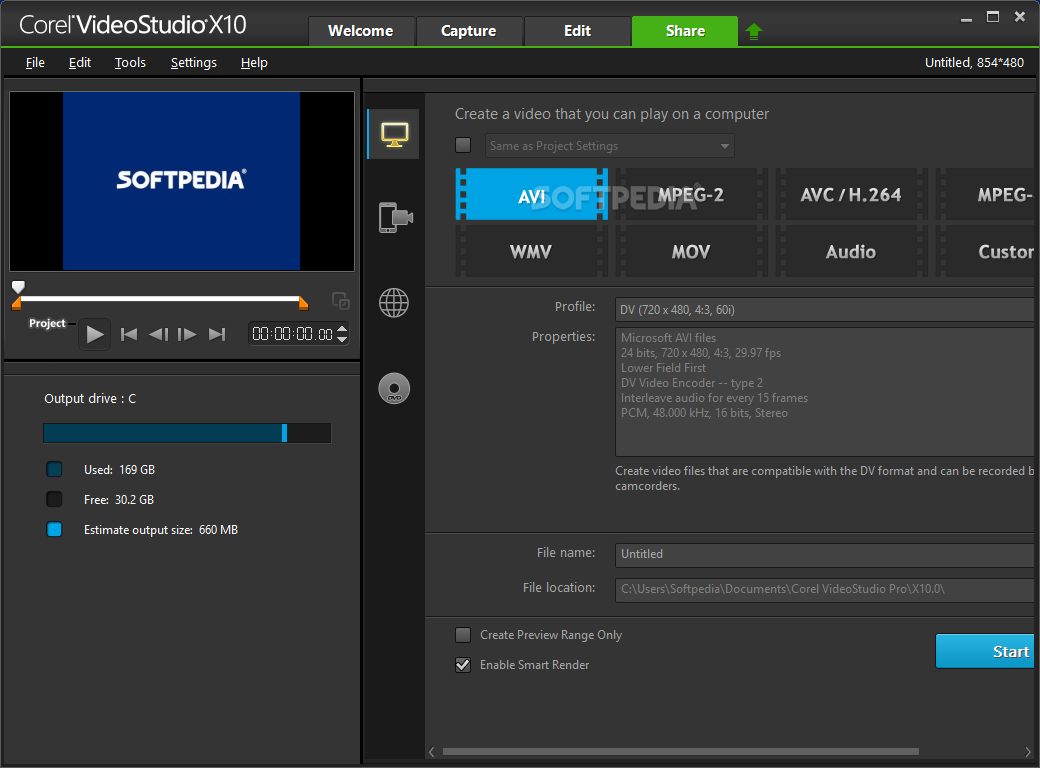Step back one frame
This screenshot has width=1040, height=768.
click(159, 334)
